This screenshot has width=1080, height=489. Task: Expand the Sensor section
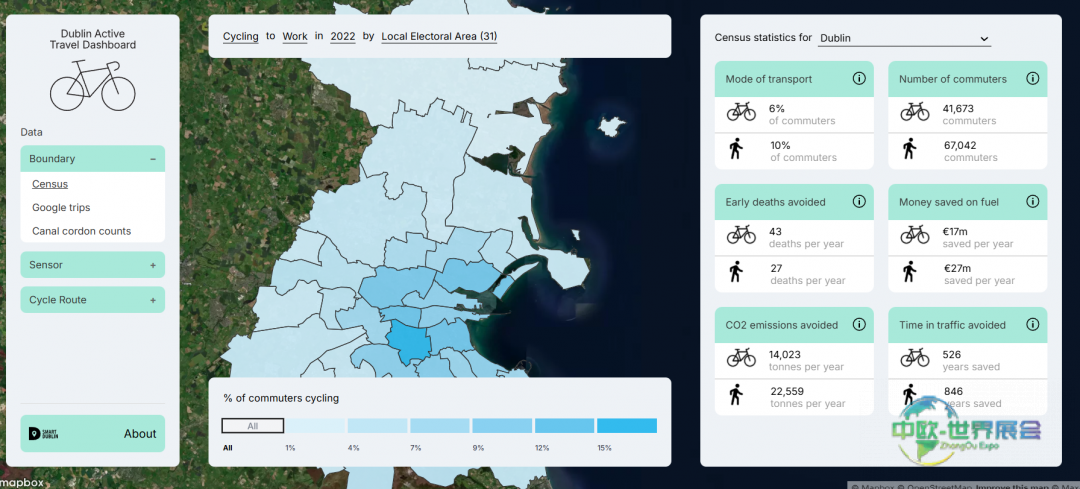coord(92,264)
